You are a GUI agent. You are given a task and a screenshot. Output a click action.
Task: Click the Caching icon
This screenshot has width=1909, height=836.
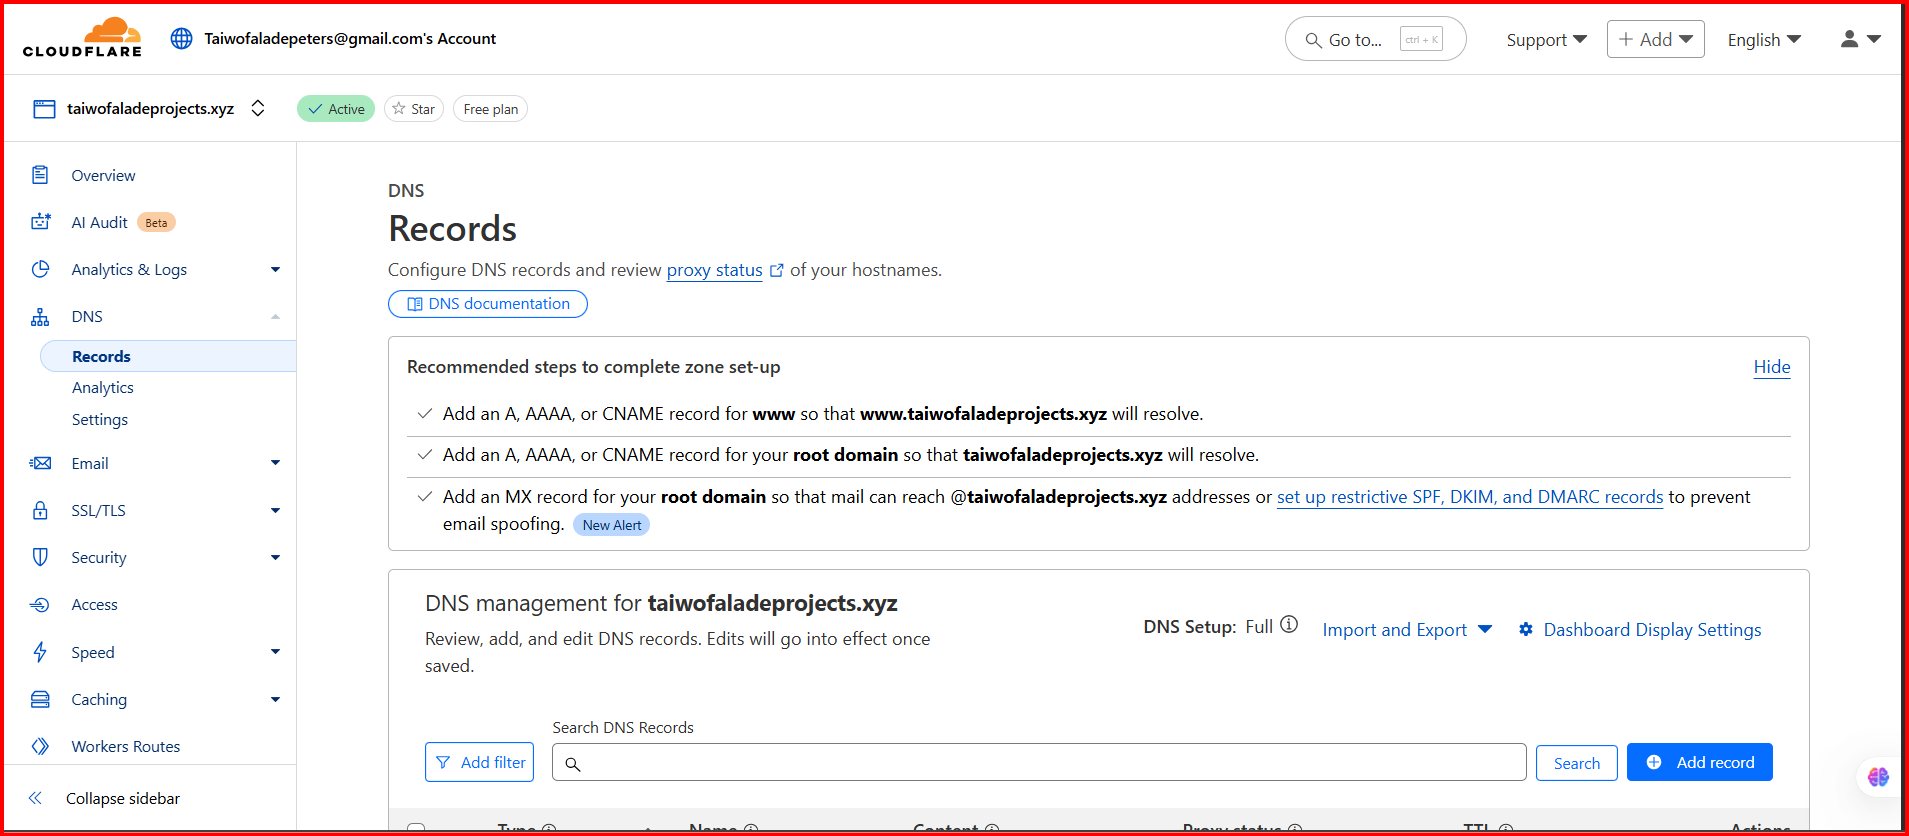point(40,699)
